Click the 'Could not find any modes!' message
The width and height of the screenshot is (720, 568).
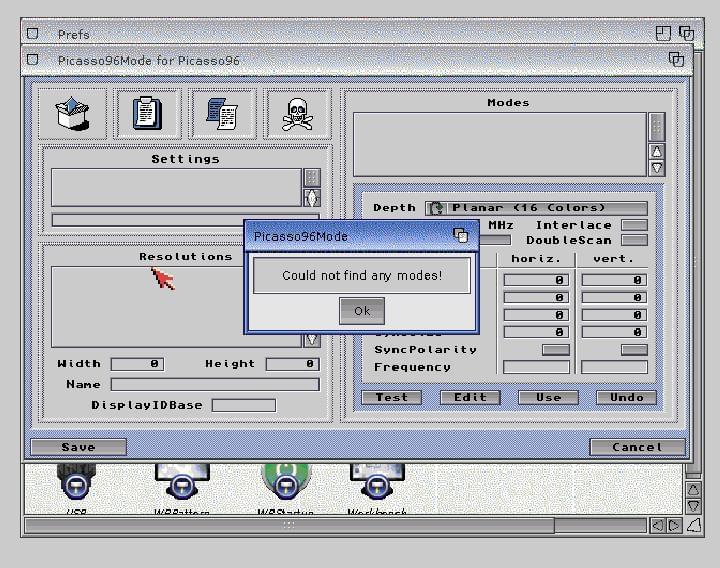(362, 276)
